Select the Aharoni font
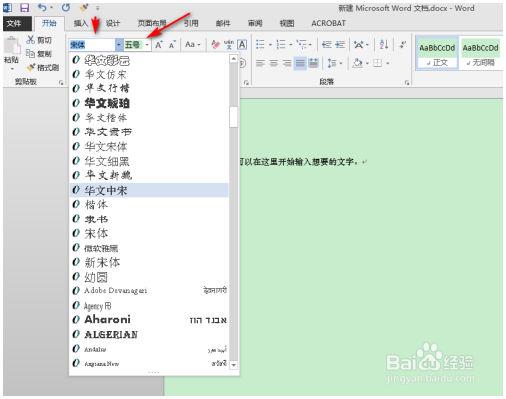Viewport: 506px width, 399px height. (x=149, y=320)
